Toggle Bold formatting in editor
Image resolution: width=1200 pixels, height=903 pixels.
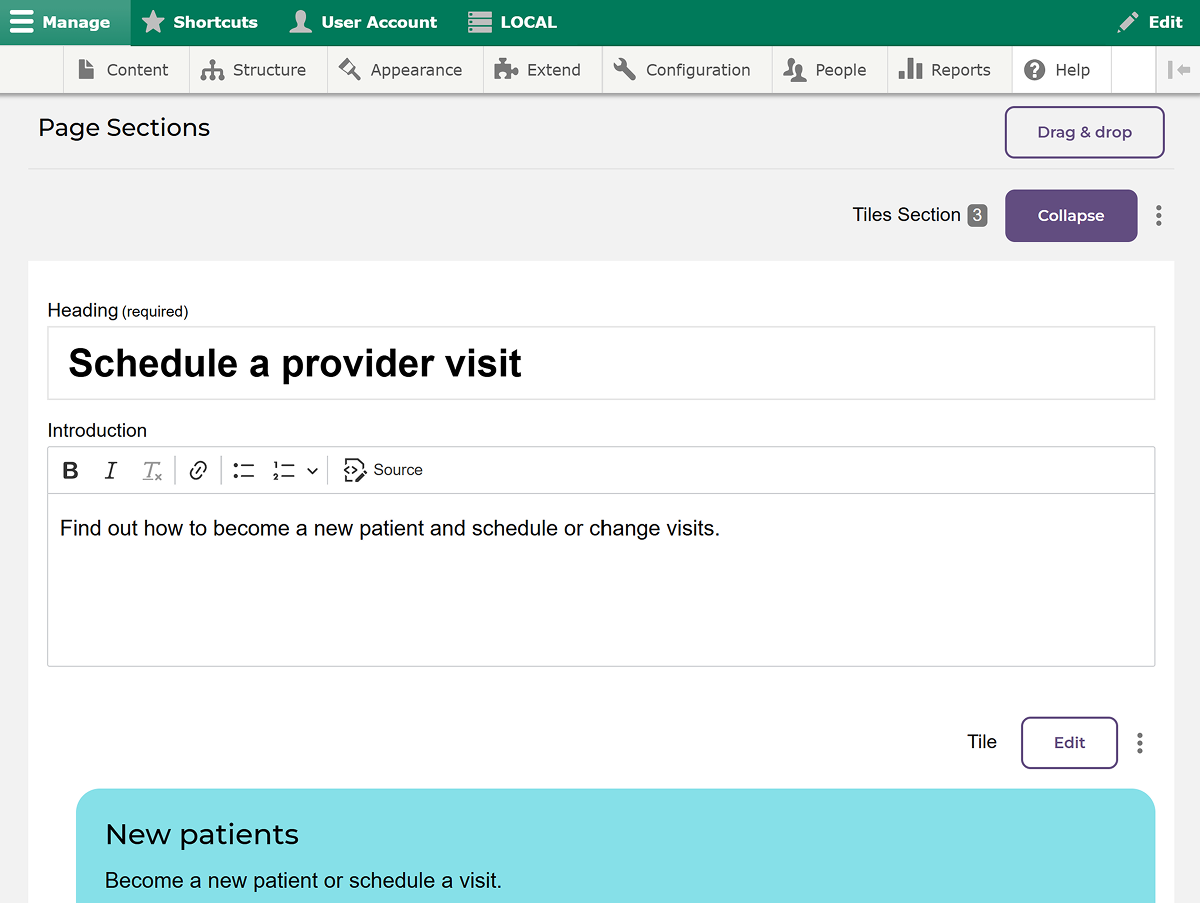coord(71,470)
